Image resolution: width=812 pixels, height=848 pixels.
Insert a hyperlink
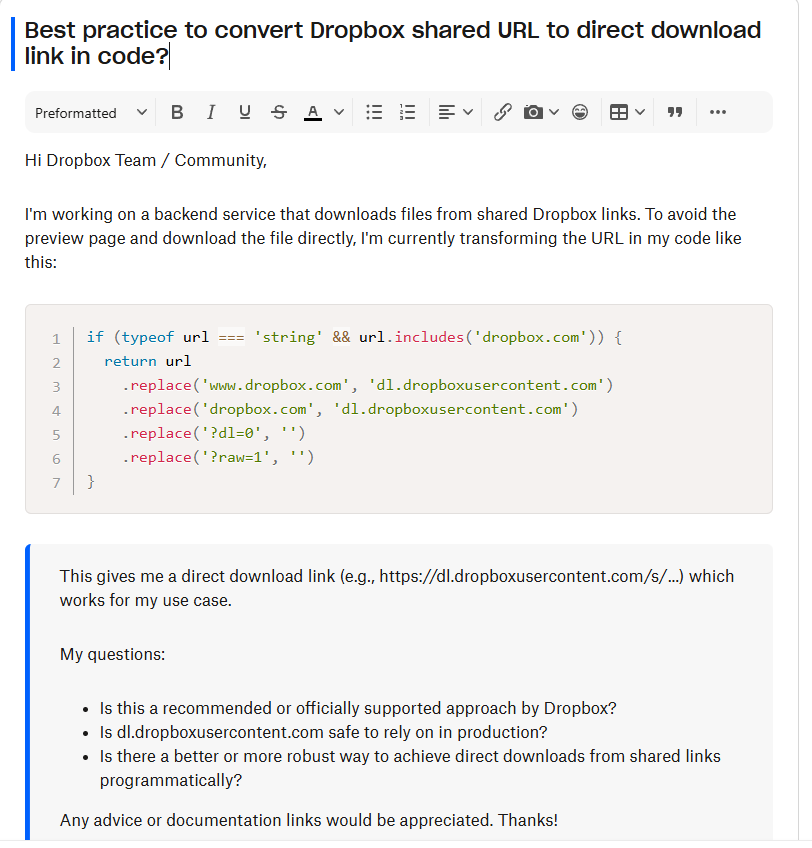tap(502, 112)
